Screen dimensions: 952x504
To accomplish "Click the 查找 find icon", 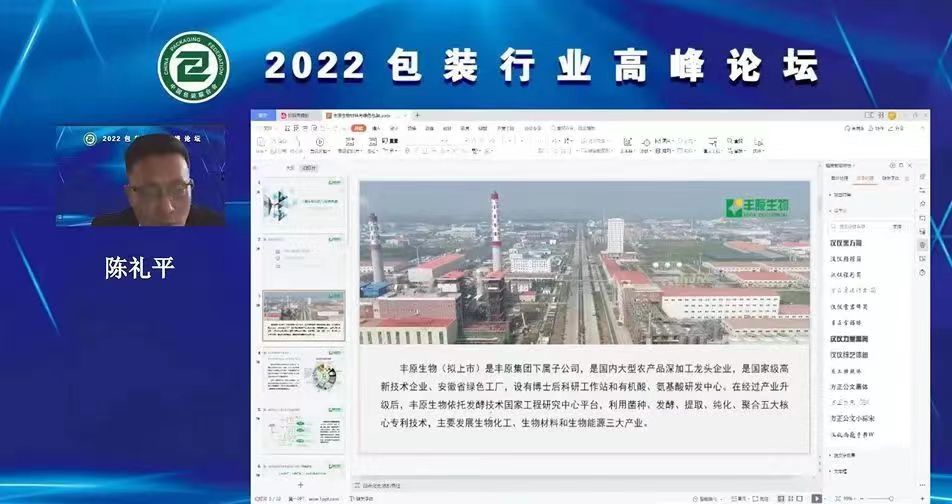I will 735,141.
